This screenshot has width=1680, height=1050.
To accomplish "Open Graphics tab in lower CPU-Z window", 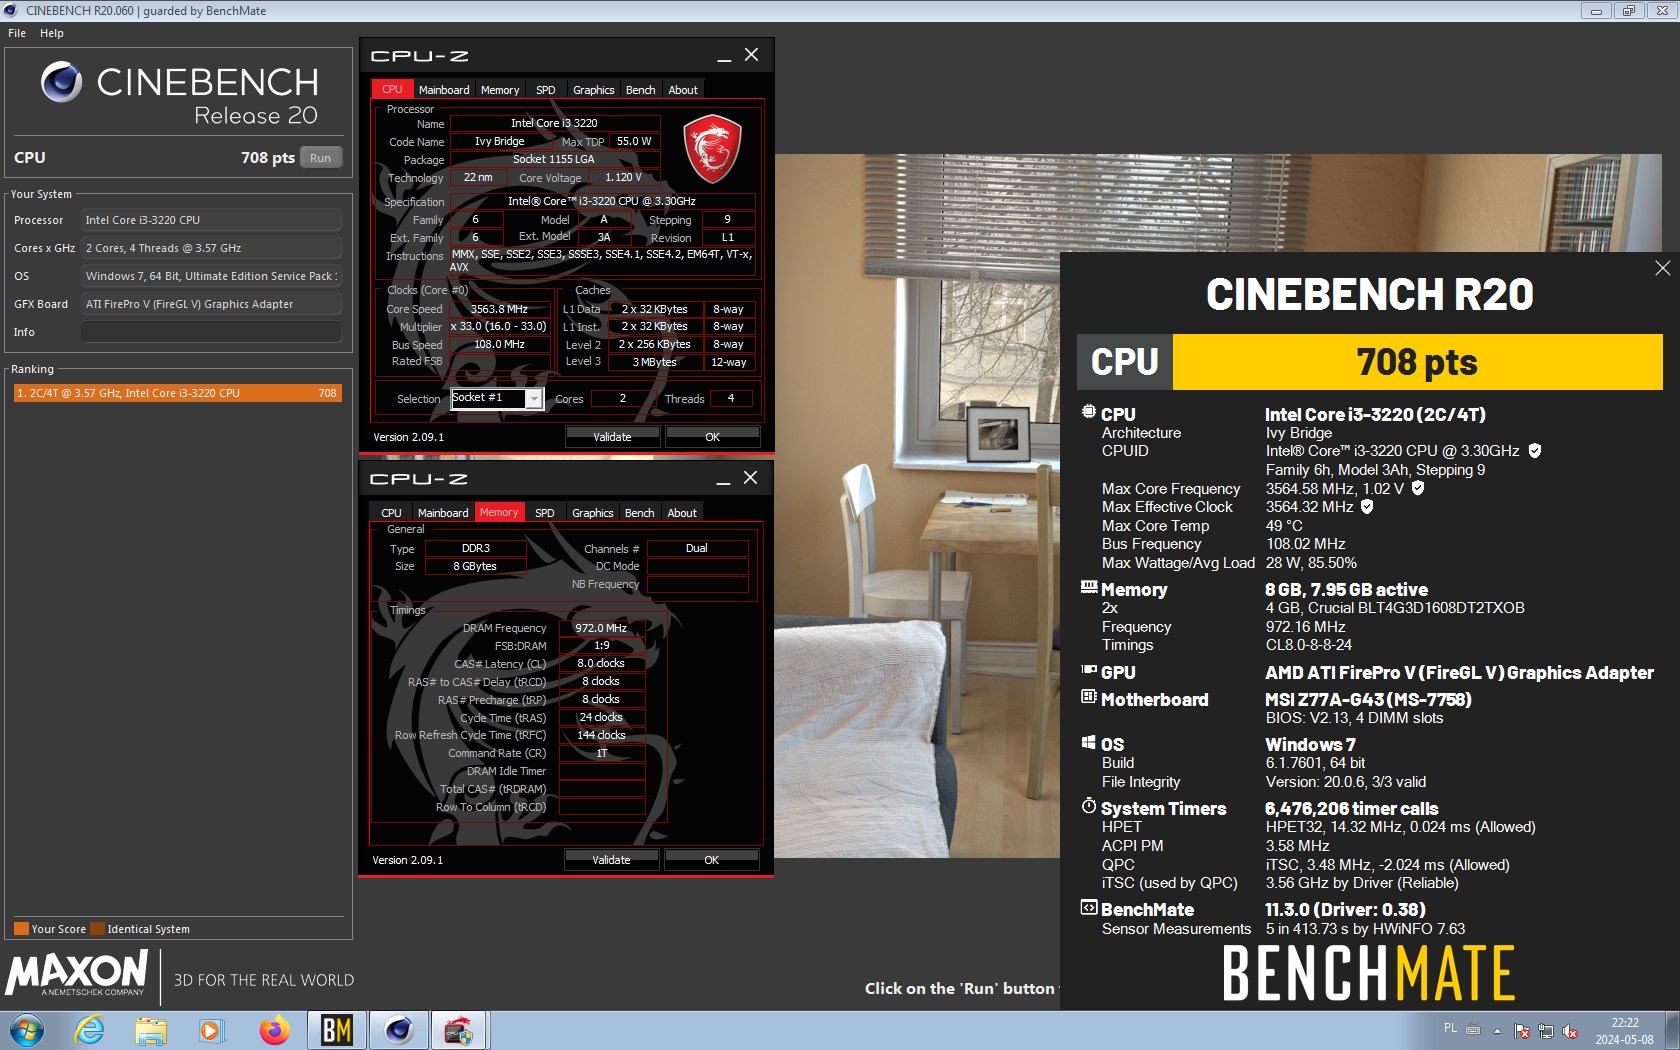I will pos(593,513).
